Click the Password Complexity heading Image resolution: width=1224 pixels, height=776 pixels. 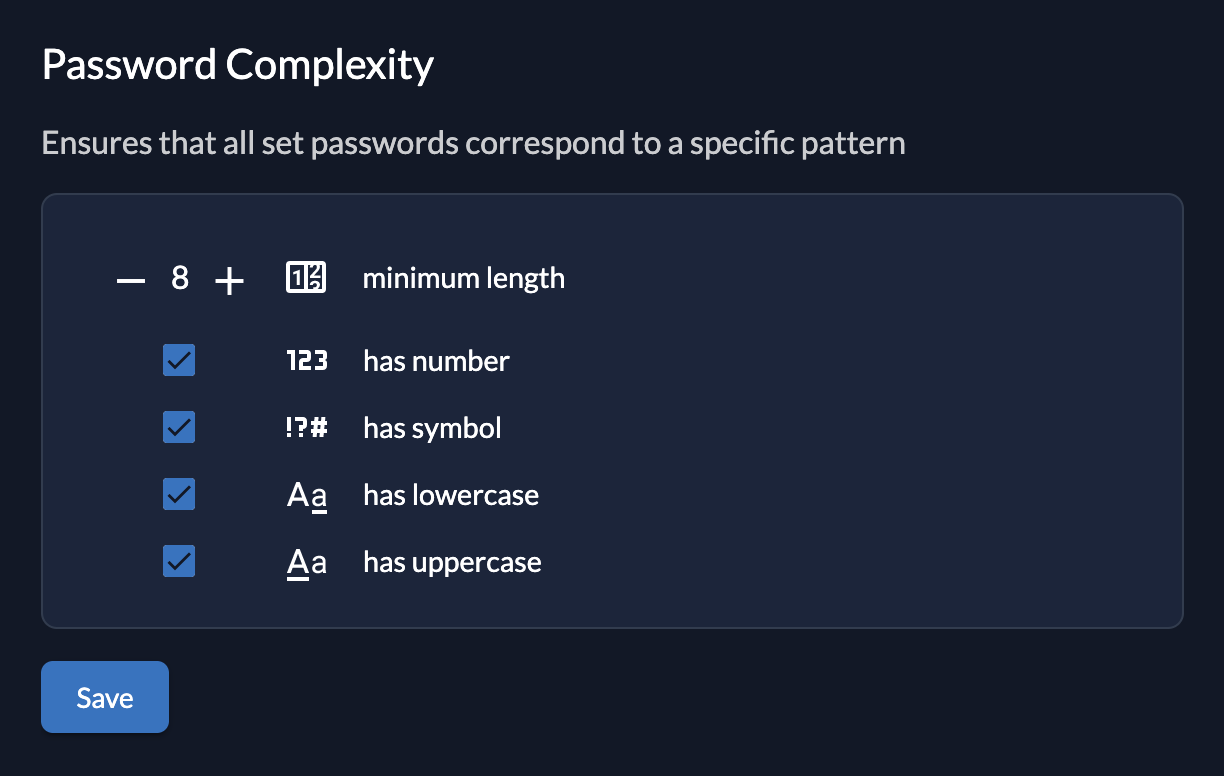coord(237,64)
